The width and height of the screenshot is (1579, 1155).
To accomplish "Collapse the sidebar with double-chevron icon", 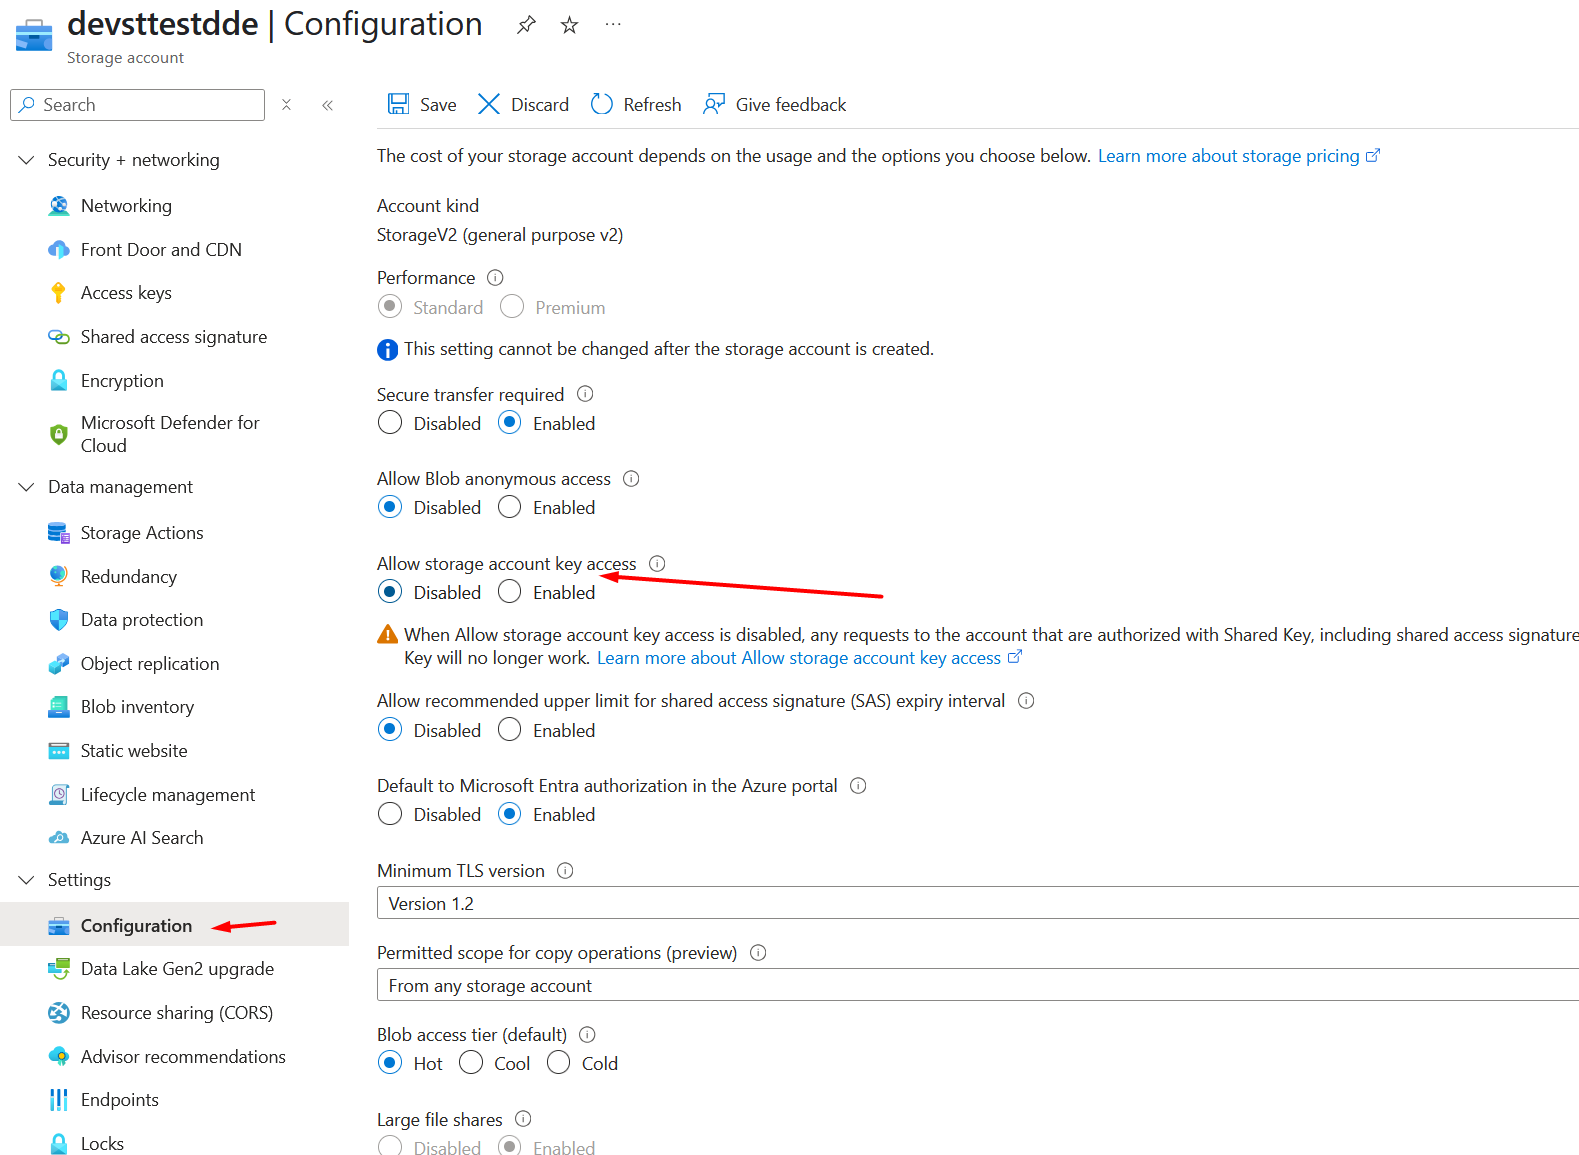I will (327, 105).
